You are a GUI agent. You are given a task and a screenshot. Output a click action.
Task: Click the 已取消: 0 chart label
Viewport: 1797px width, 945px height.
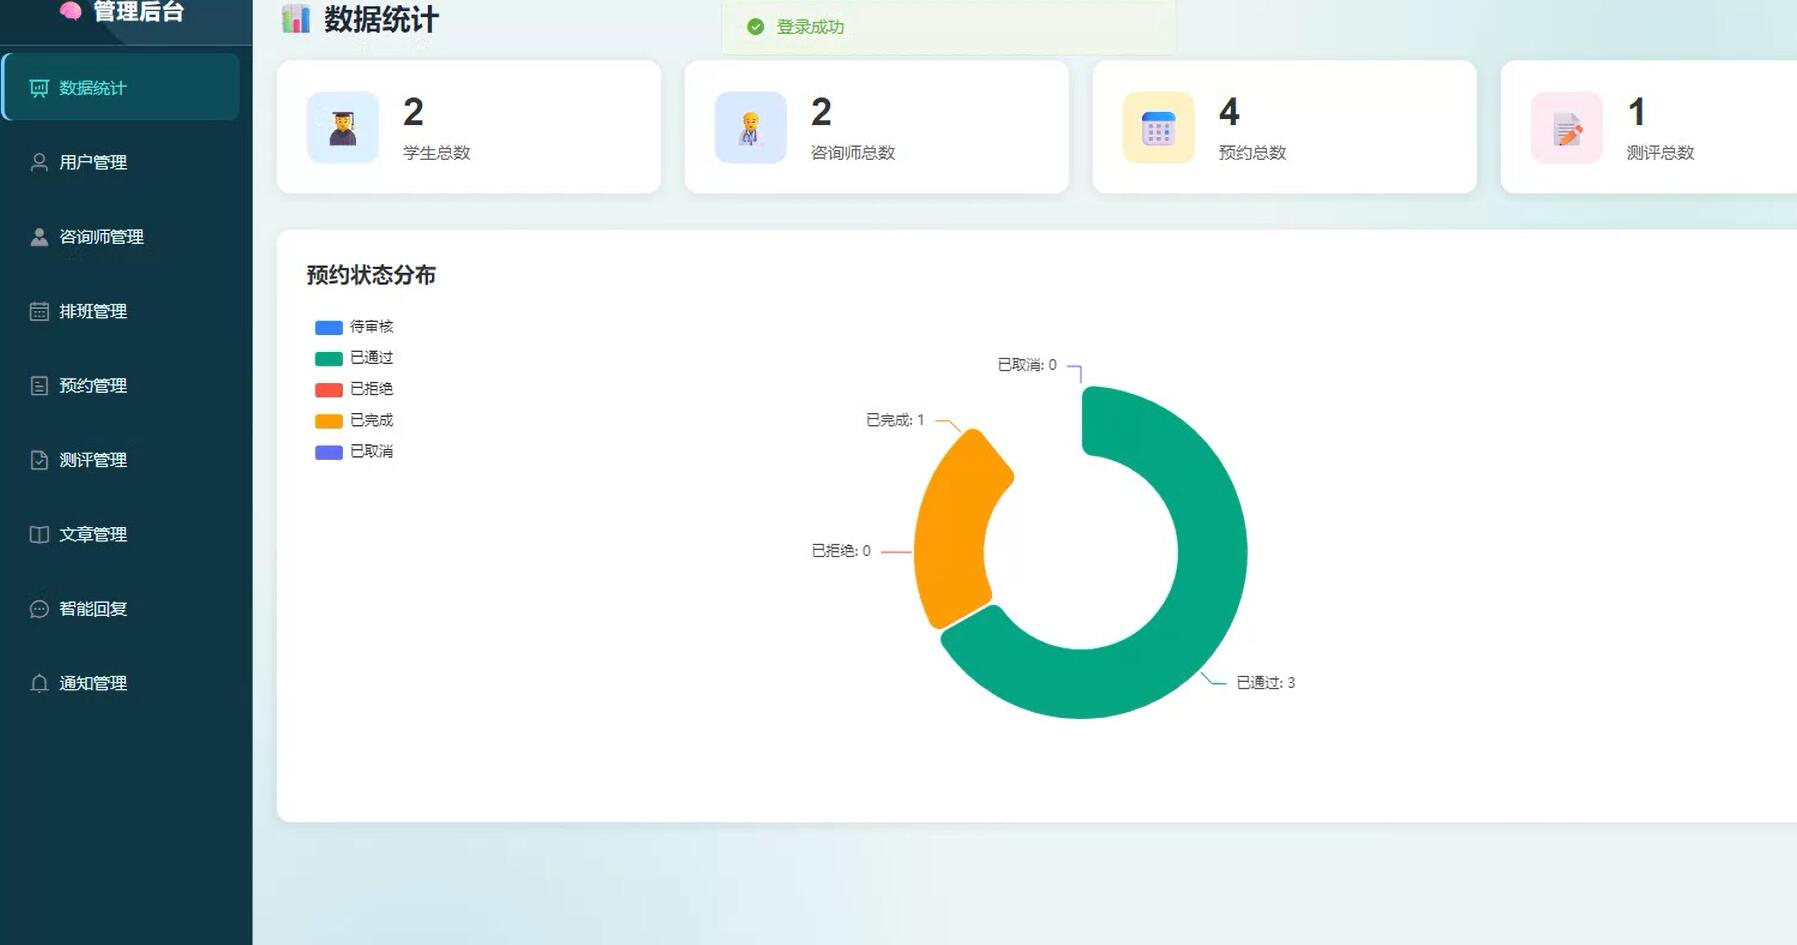pyautogui.click(x=1027, y=365)
